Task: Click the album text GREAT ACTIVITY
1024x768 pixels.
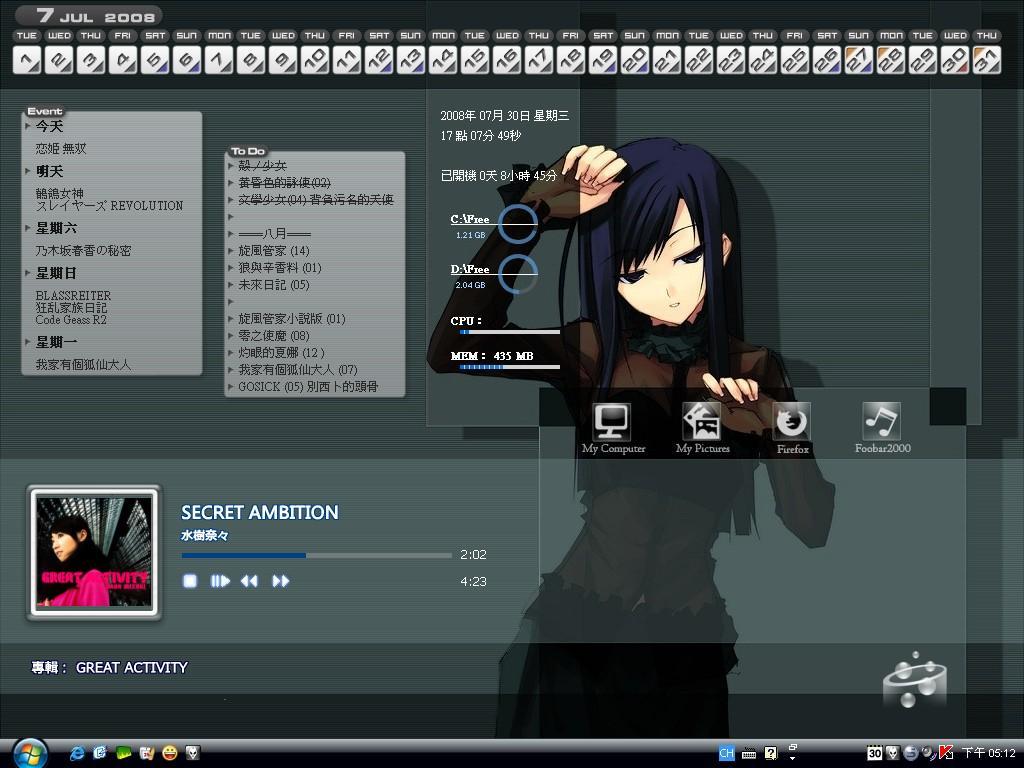Action: tap(131, 667)
